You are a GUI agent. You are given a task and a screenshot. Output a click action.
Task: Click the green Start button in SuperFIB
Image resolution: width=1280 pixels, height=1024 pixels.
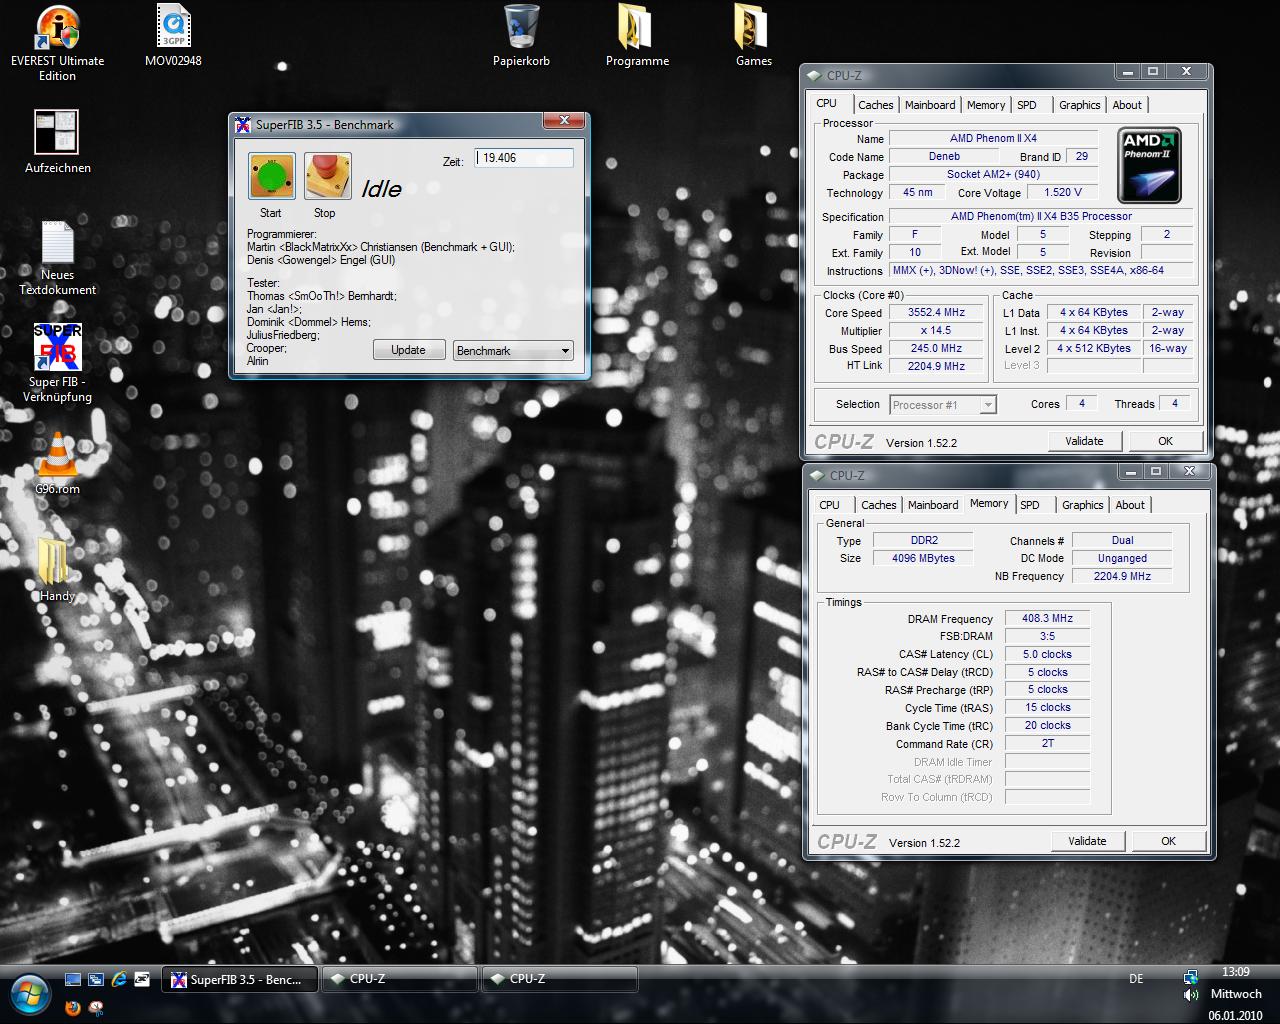(x=271, y=176)
